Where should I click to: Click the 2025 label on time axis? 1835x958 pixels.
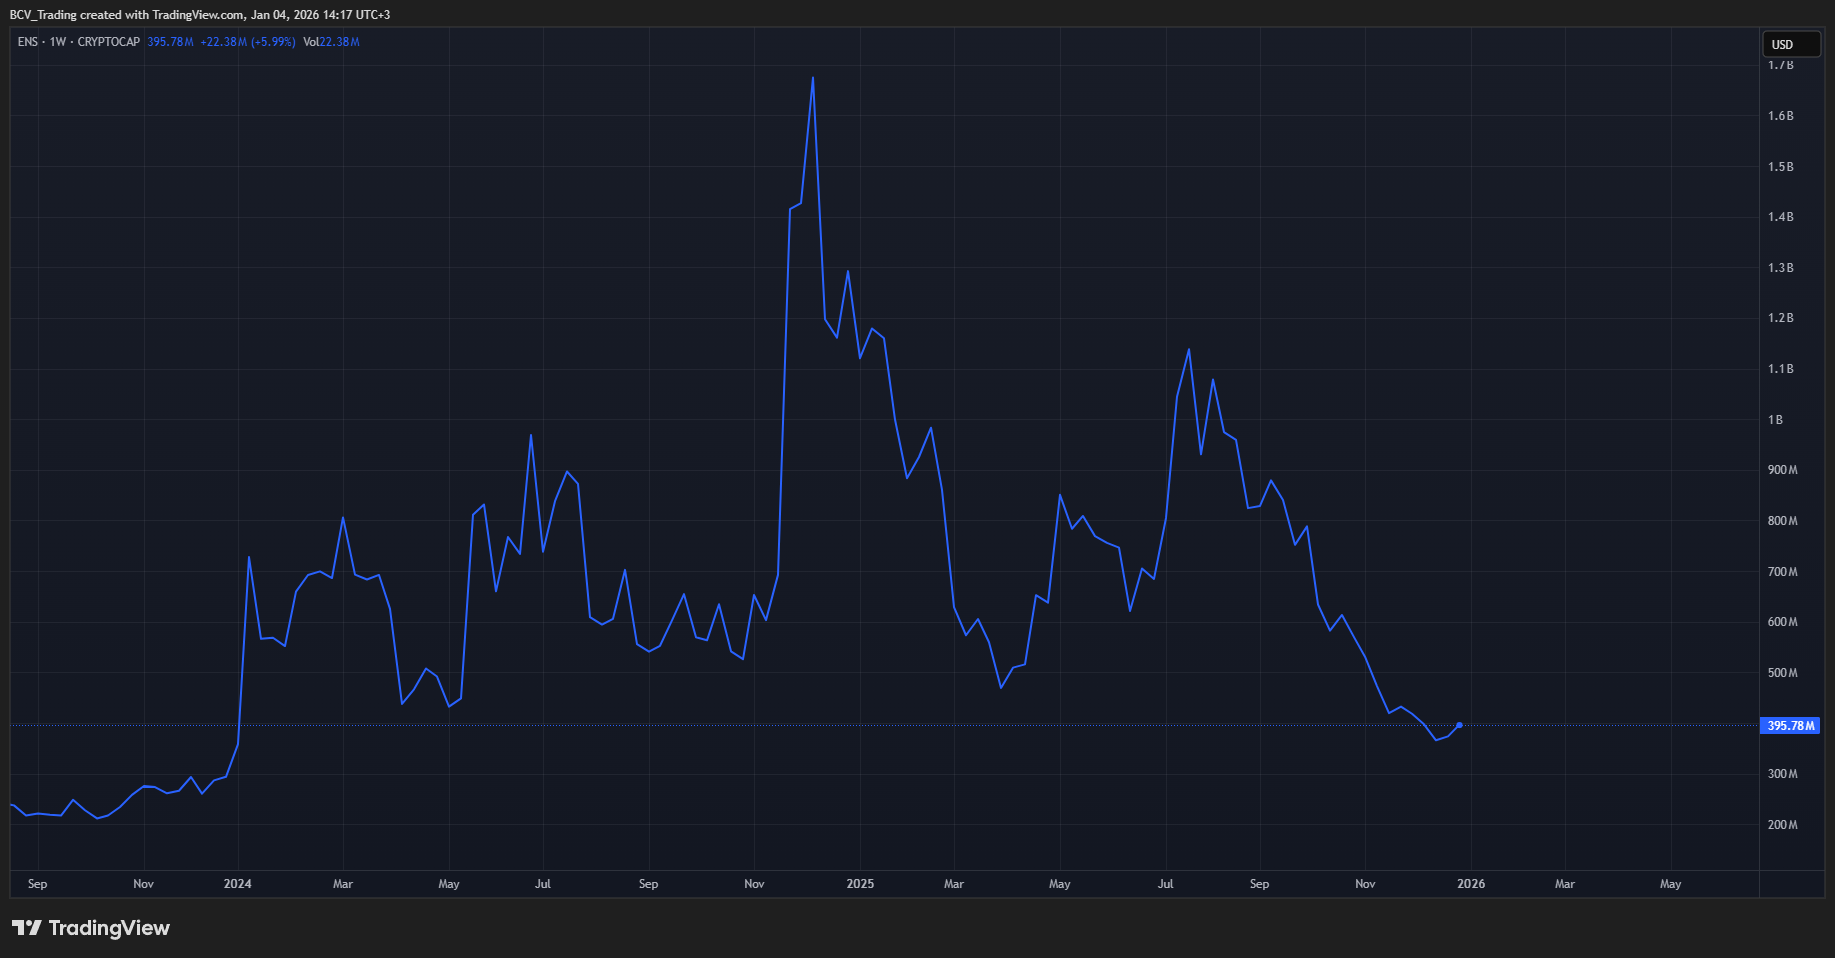click(860, 884)
